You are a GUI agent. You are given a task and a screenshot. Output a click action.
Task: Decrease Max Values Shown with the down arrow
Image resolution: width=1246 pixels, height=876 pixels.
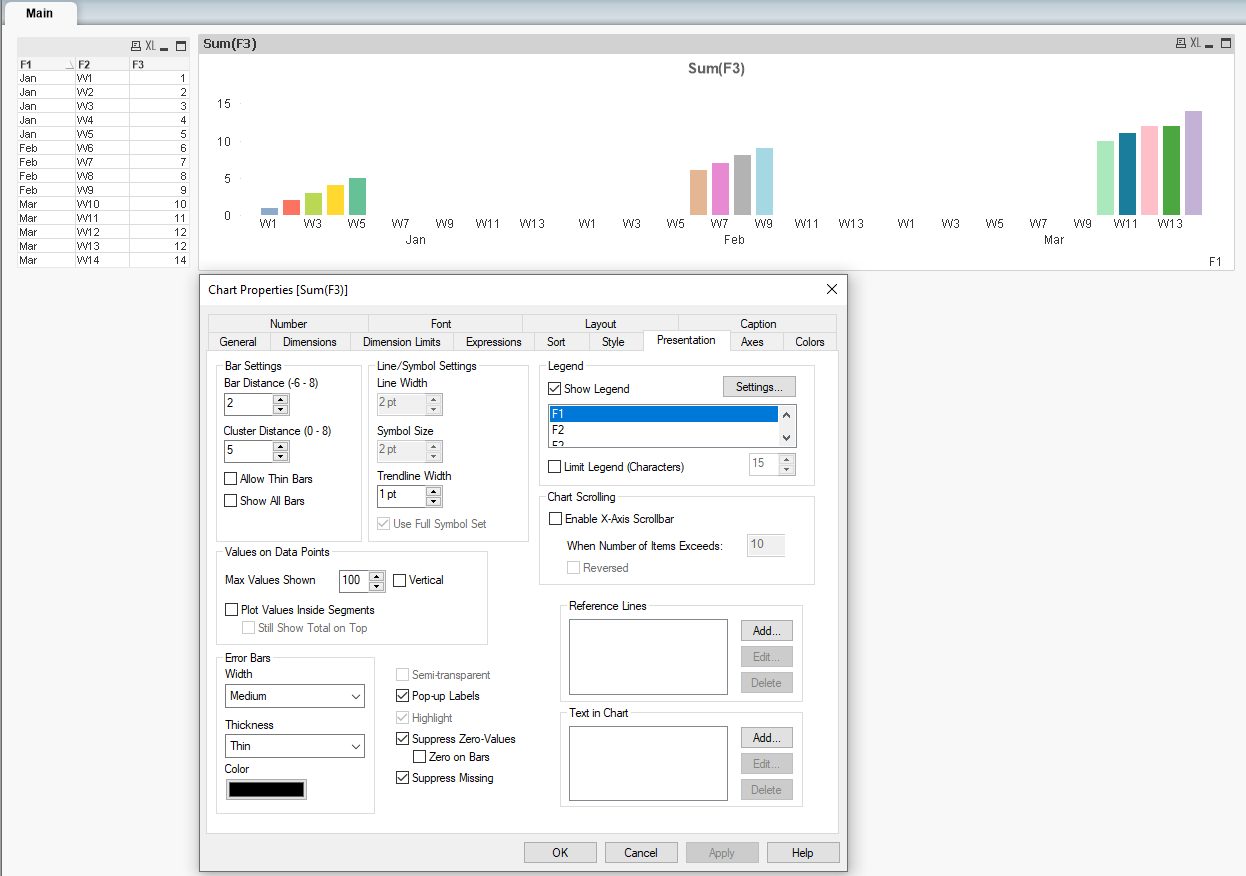coord(377,585)
